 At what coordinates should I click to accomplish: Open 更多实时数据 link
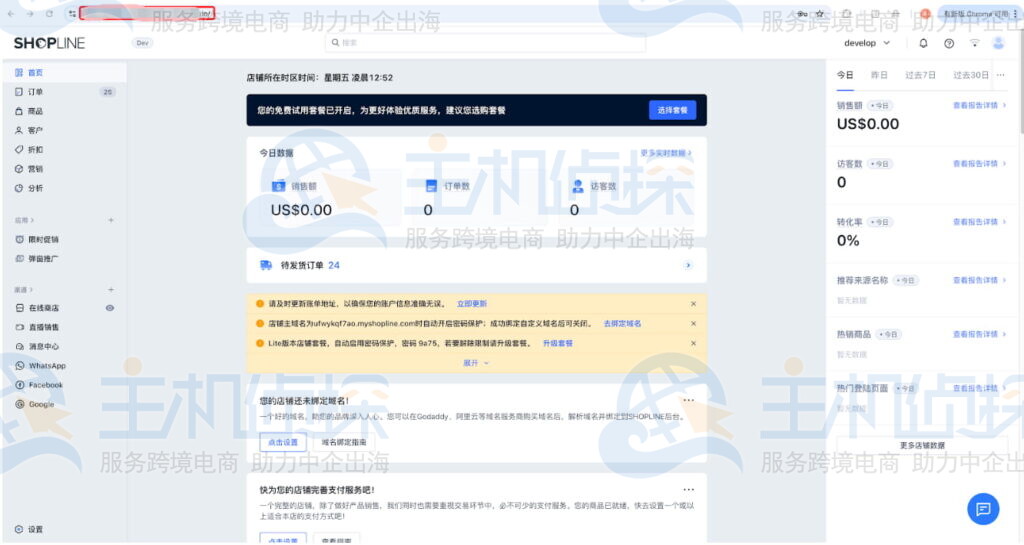pyautogui.click(x=665, y=153)
